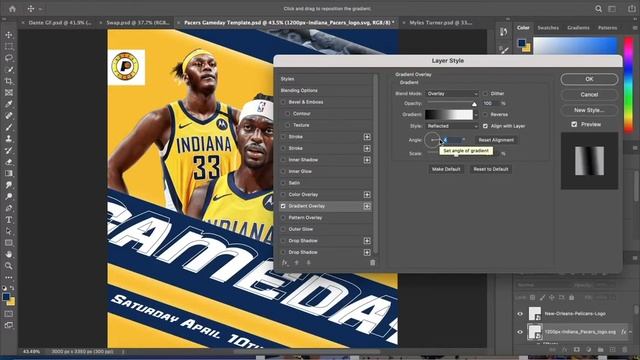Select the Hand tool

[x=9, y=254]
